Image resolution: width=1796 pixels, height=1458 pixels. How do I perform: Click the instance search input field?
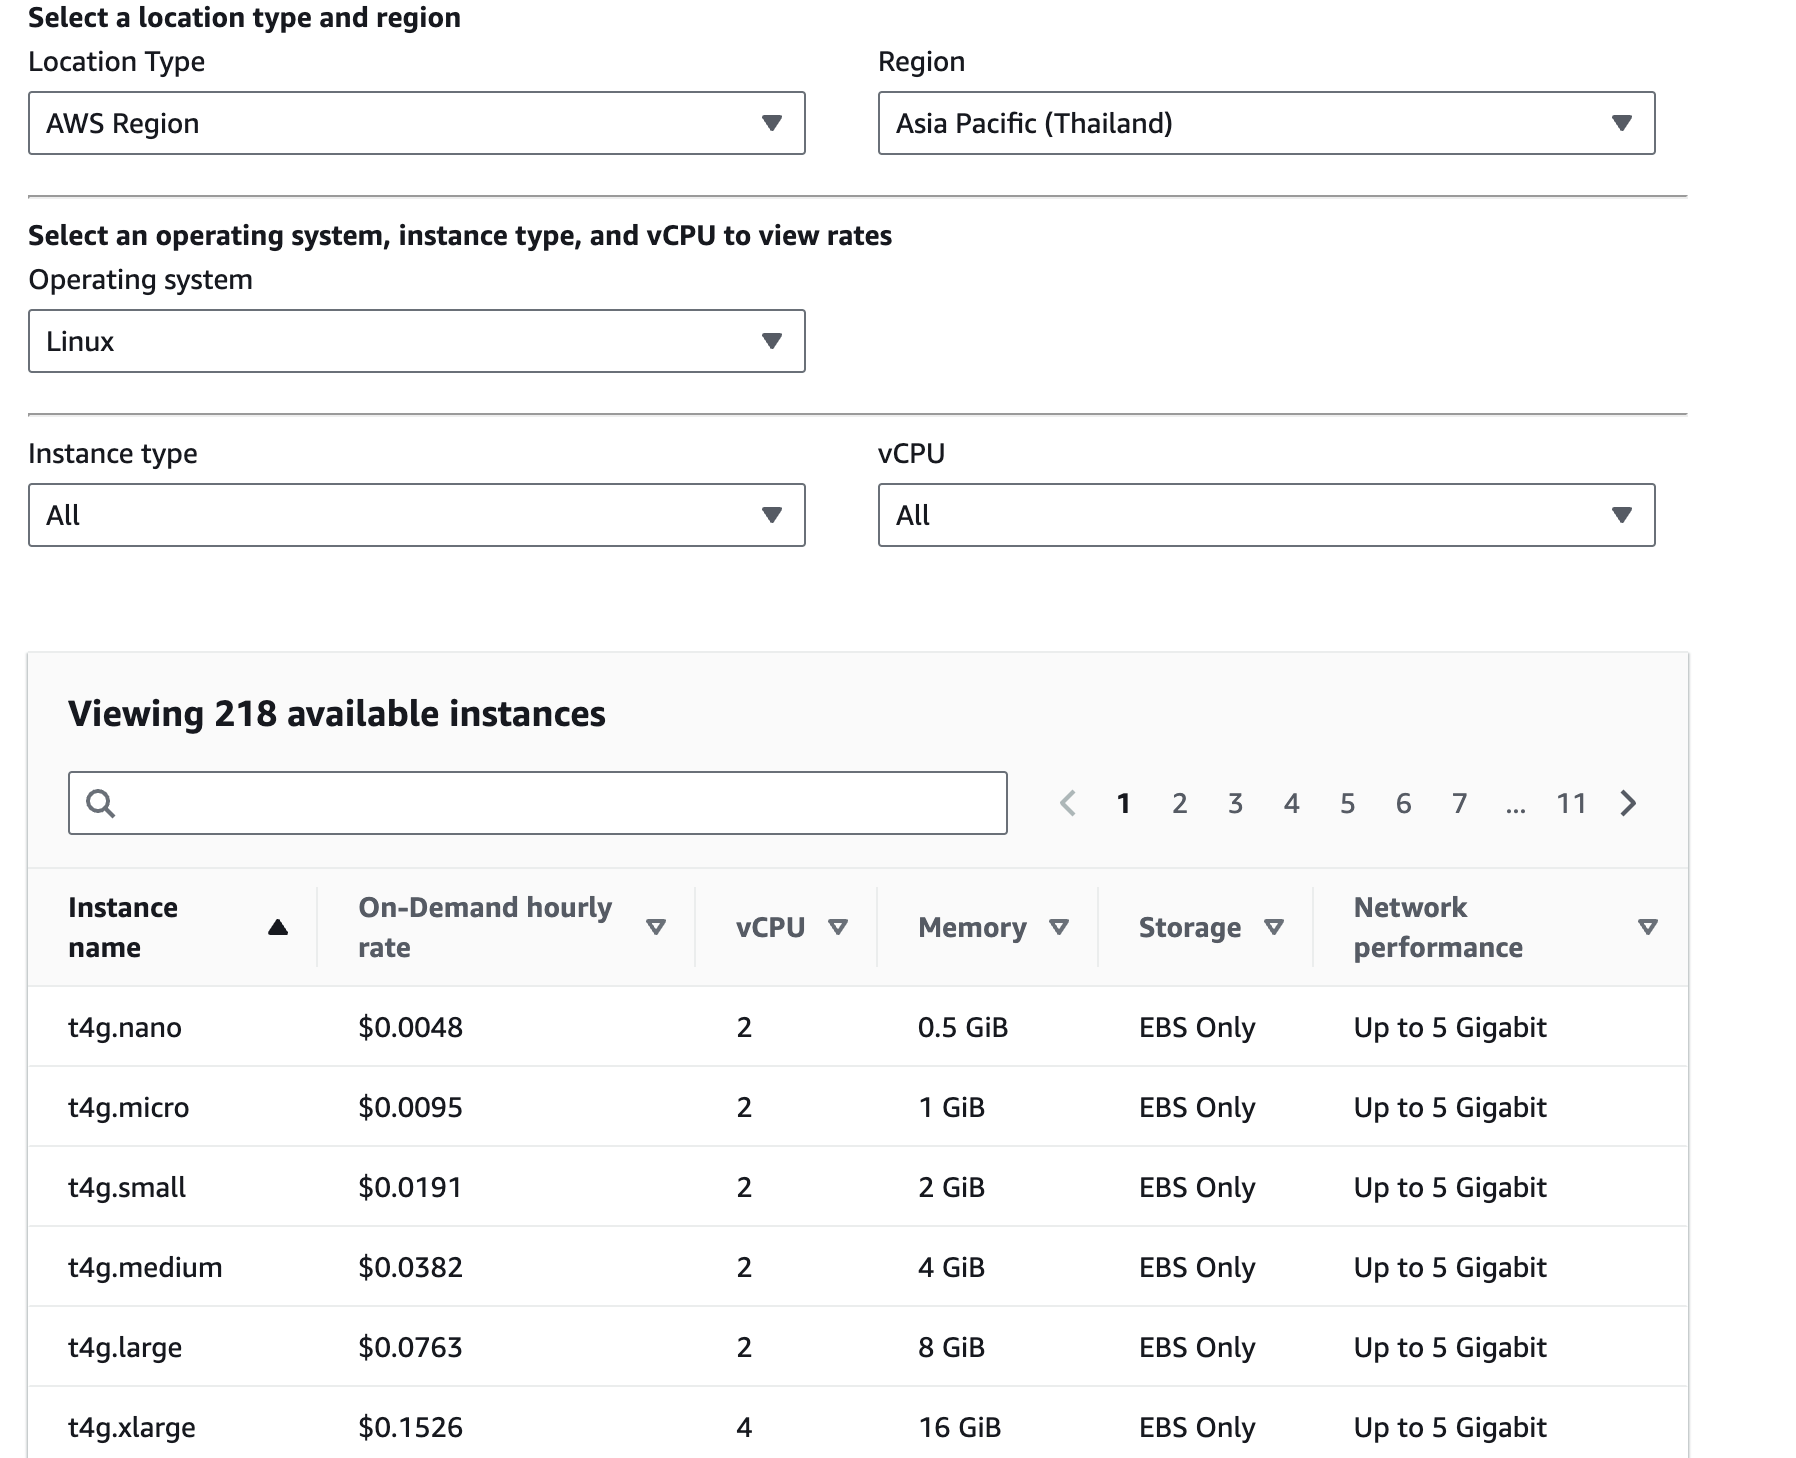(537, 803)
